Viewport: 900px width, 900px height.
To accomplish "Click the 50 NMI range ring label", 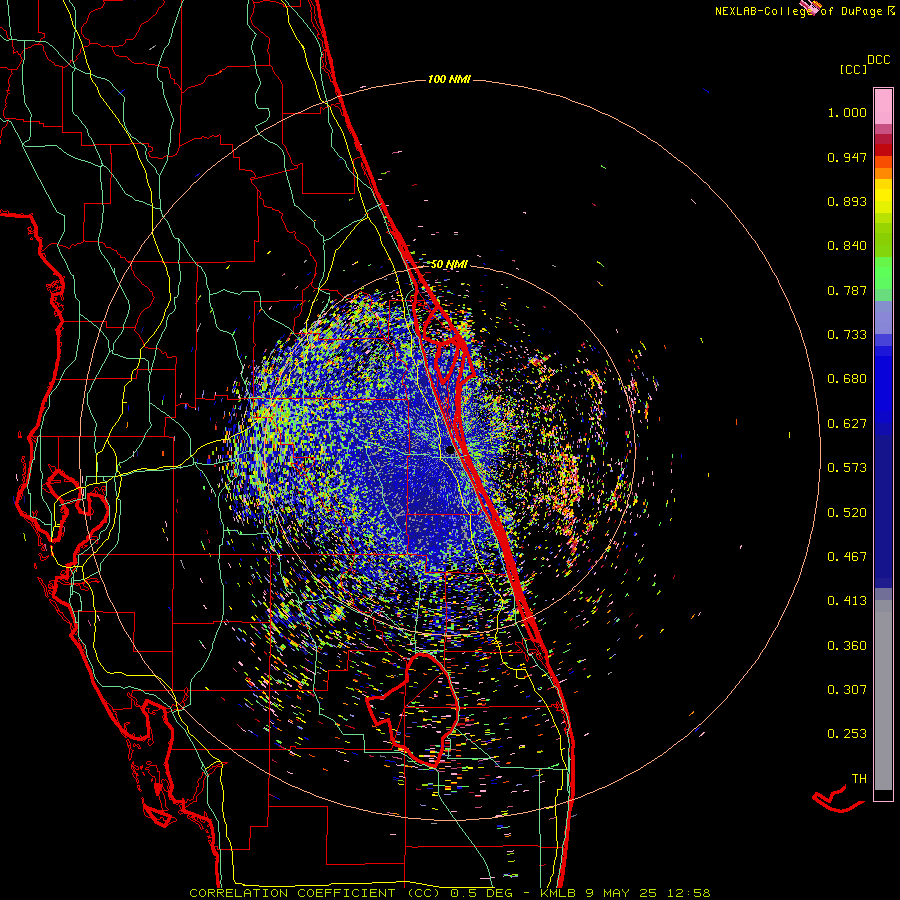I will point(449,264).
